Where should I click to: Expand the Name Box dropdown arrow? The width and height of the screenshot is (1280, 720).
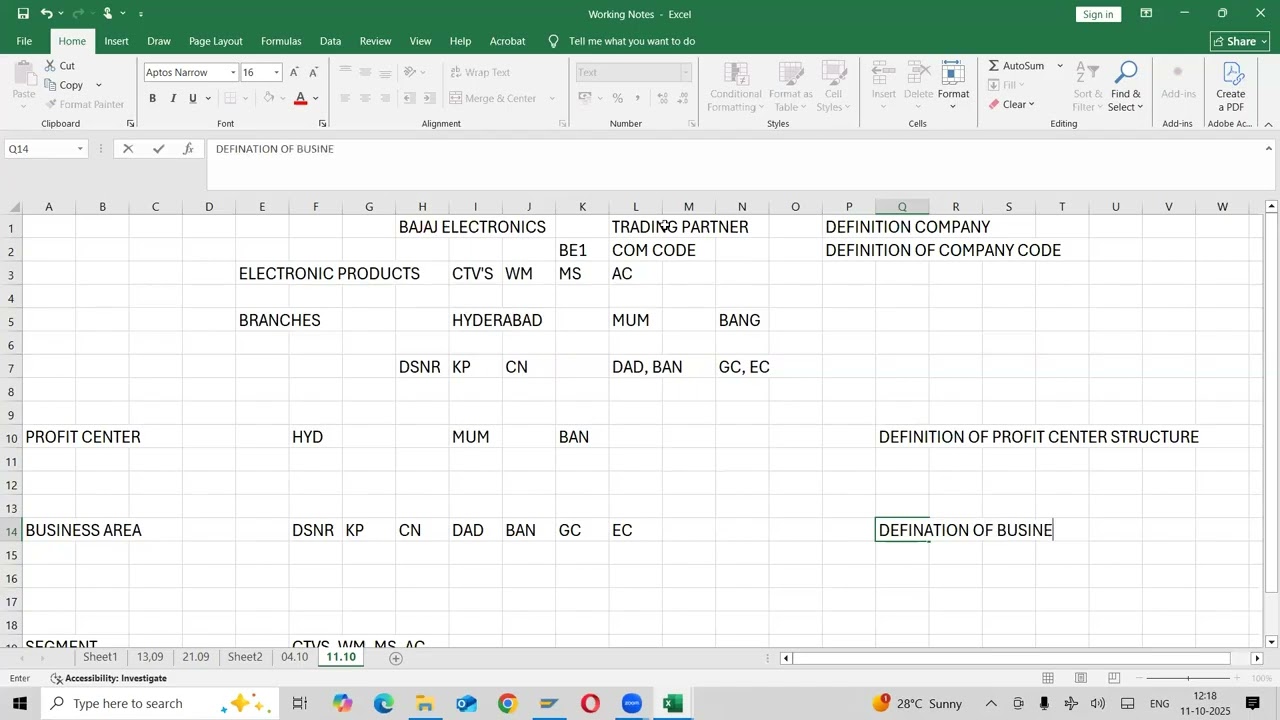click(x=80, y=149)
